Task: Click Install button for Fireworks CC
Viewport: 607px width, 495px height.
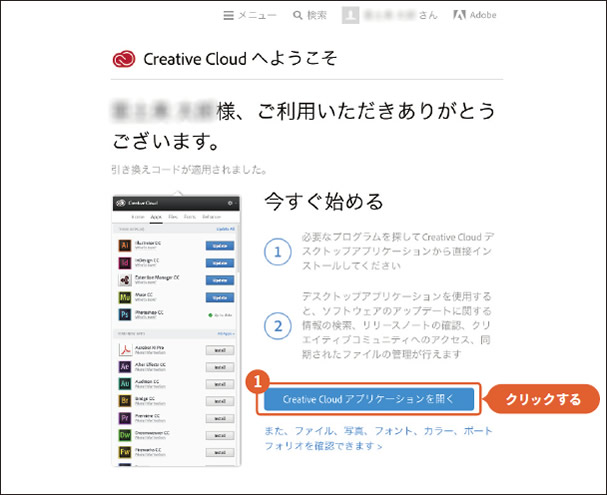Action: pyautogui.click(x=219, y=452)
